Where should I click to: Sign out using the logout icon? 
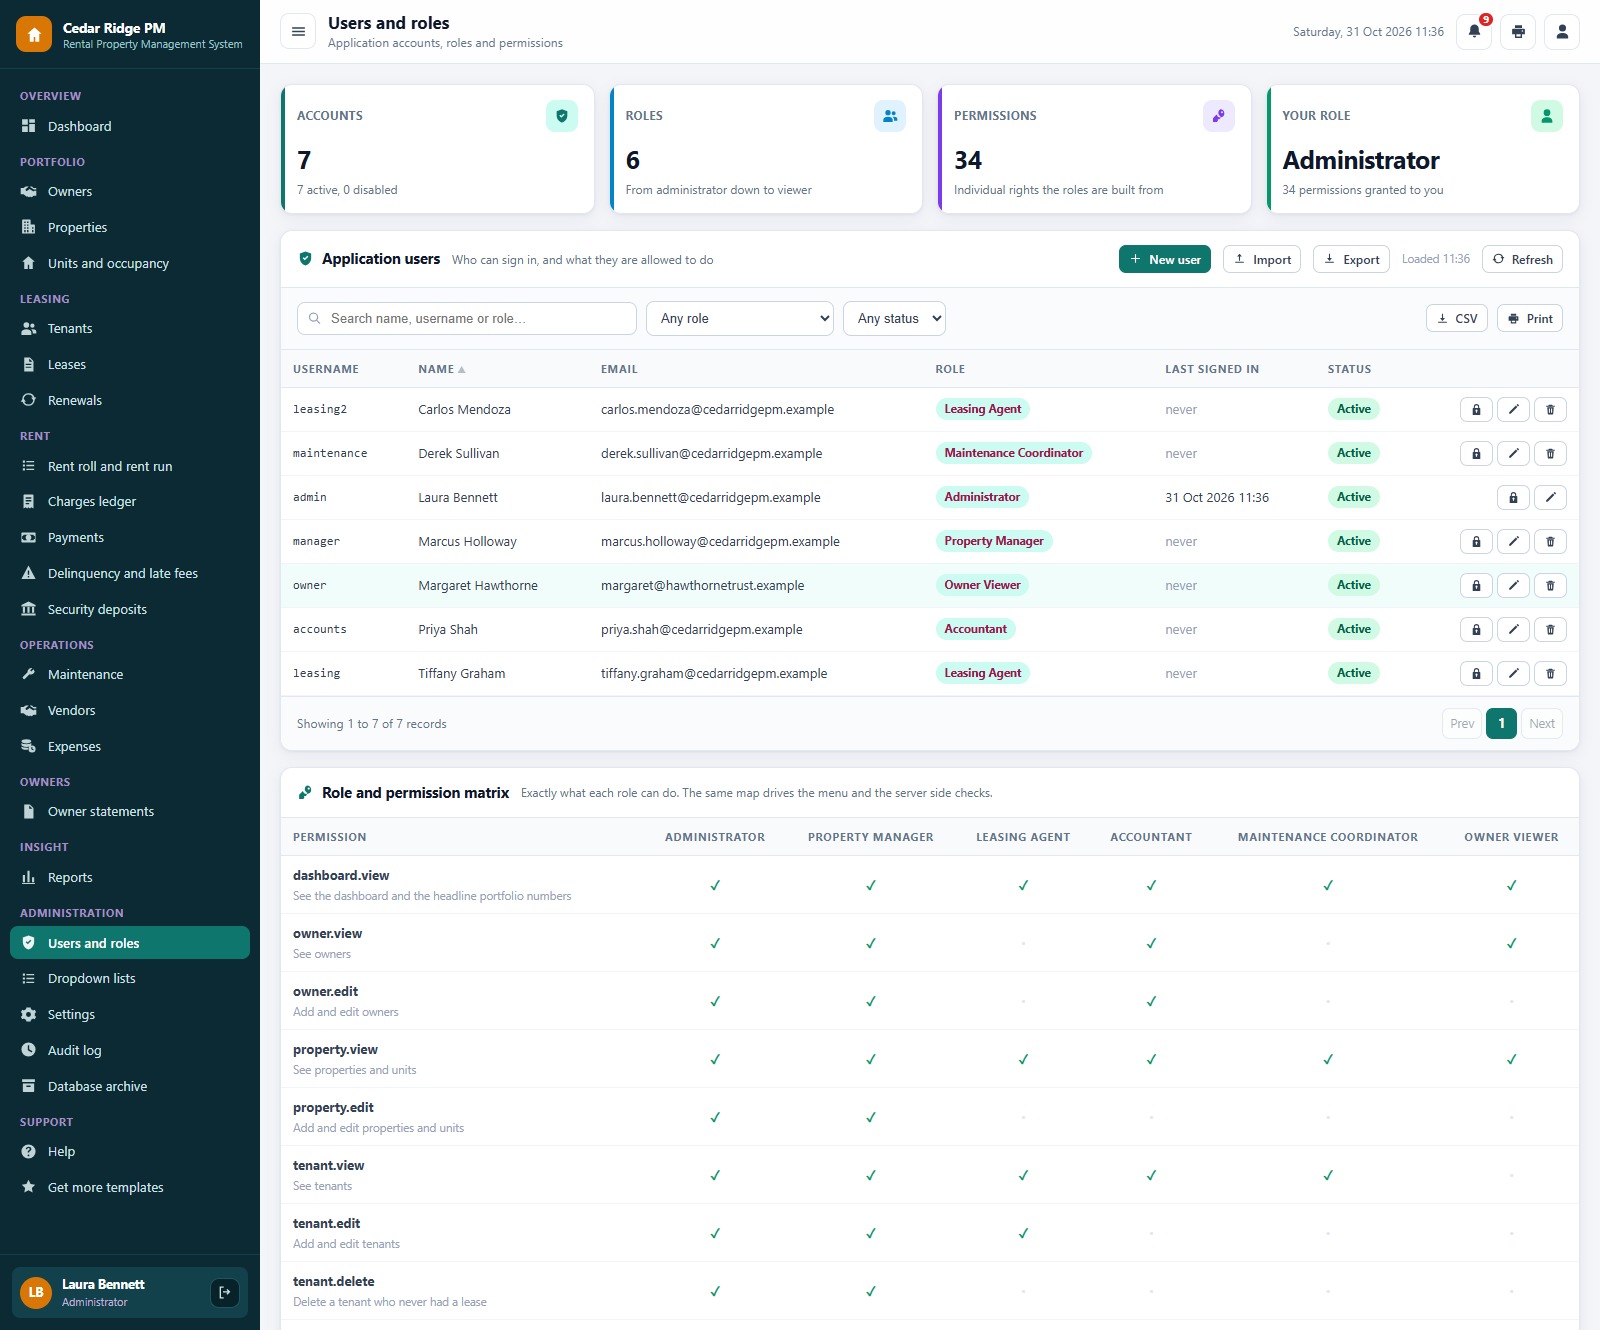(225, 1292)
